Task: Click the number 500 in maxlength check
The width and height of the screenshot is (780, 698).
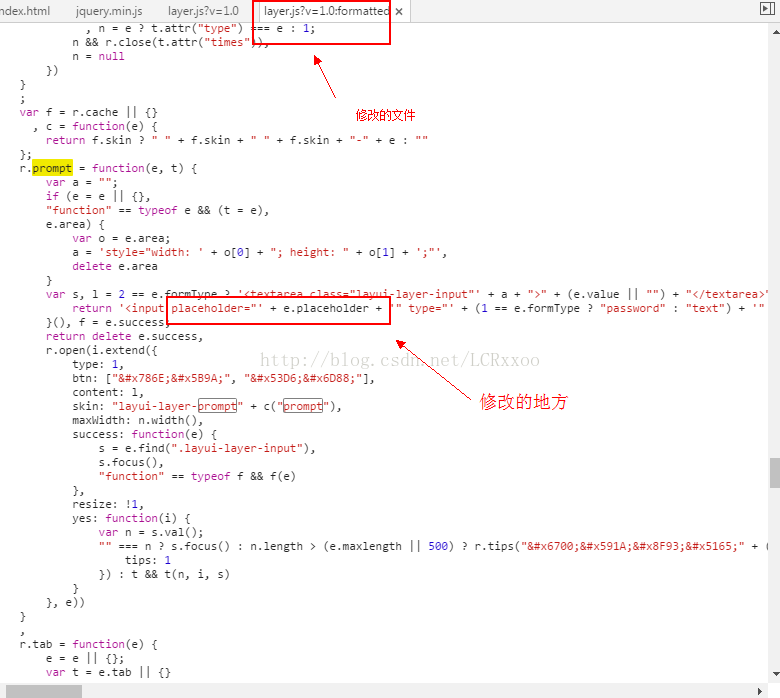Action: point(438,546)
